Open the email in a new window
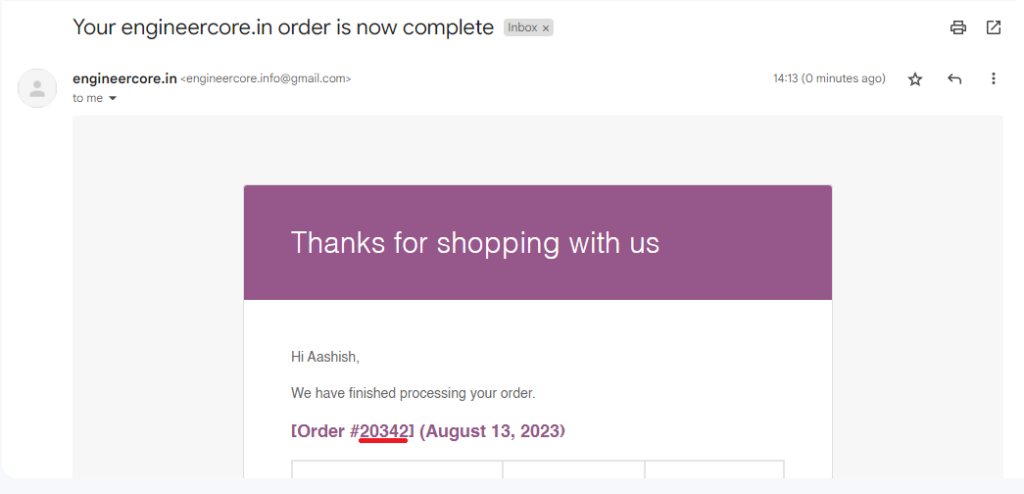The height and width of the screenshot is (494, 1024). tap(993, 28)
